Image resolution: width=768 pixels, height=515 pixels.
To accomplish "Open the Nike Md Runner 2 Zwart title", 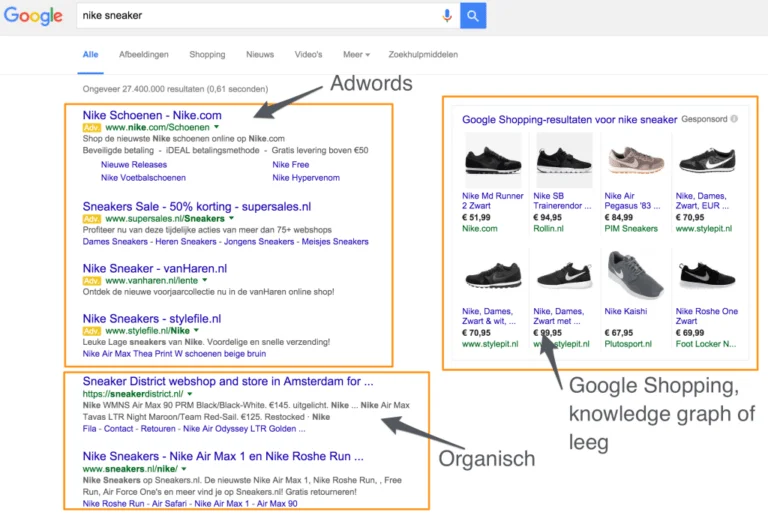I will click(x=493, y=201).
